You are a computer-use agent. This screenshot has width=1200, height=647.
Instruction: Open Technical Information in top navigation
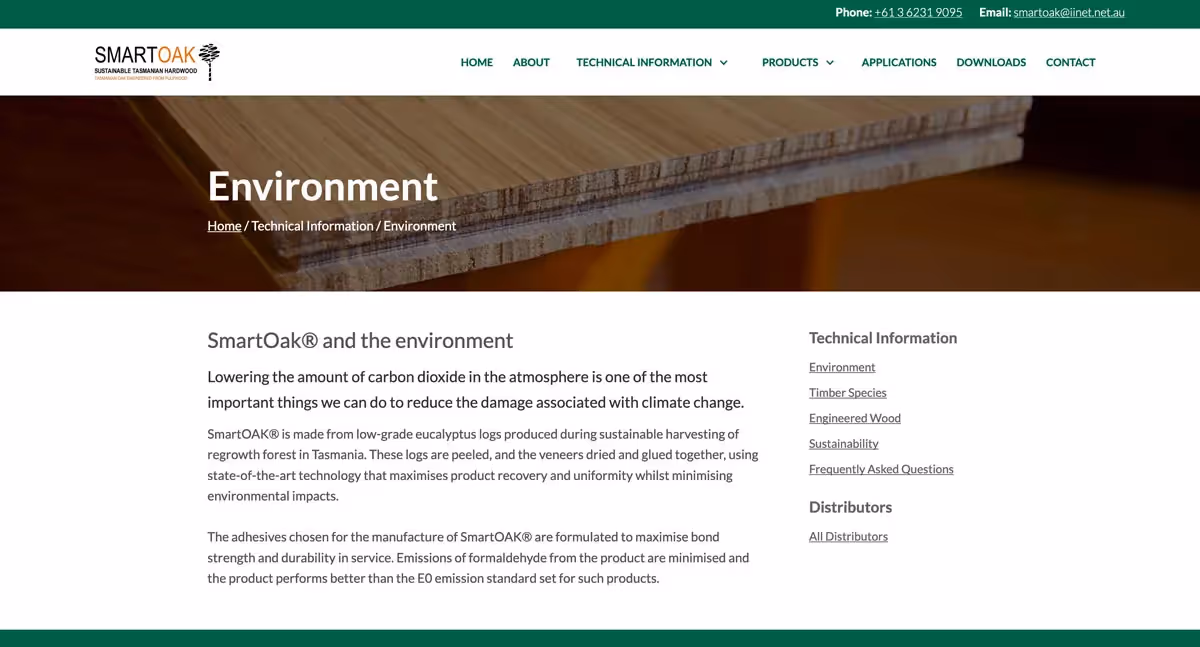pyautogui.click(x=644, y=62)
